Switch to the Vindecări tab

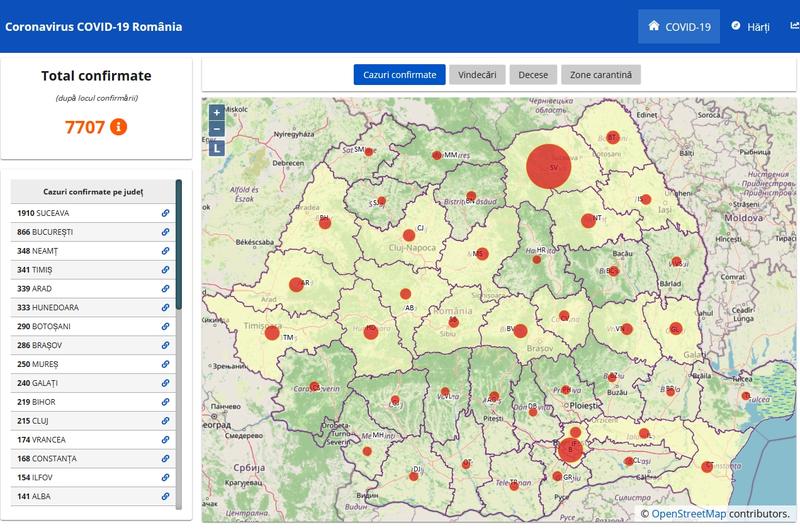coord(477,75)
